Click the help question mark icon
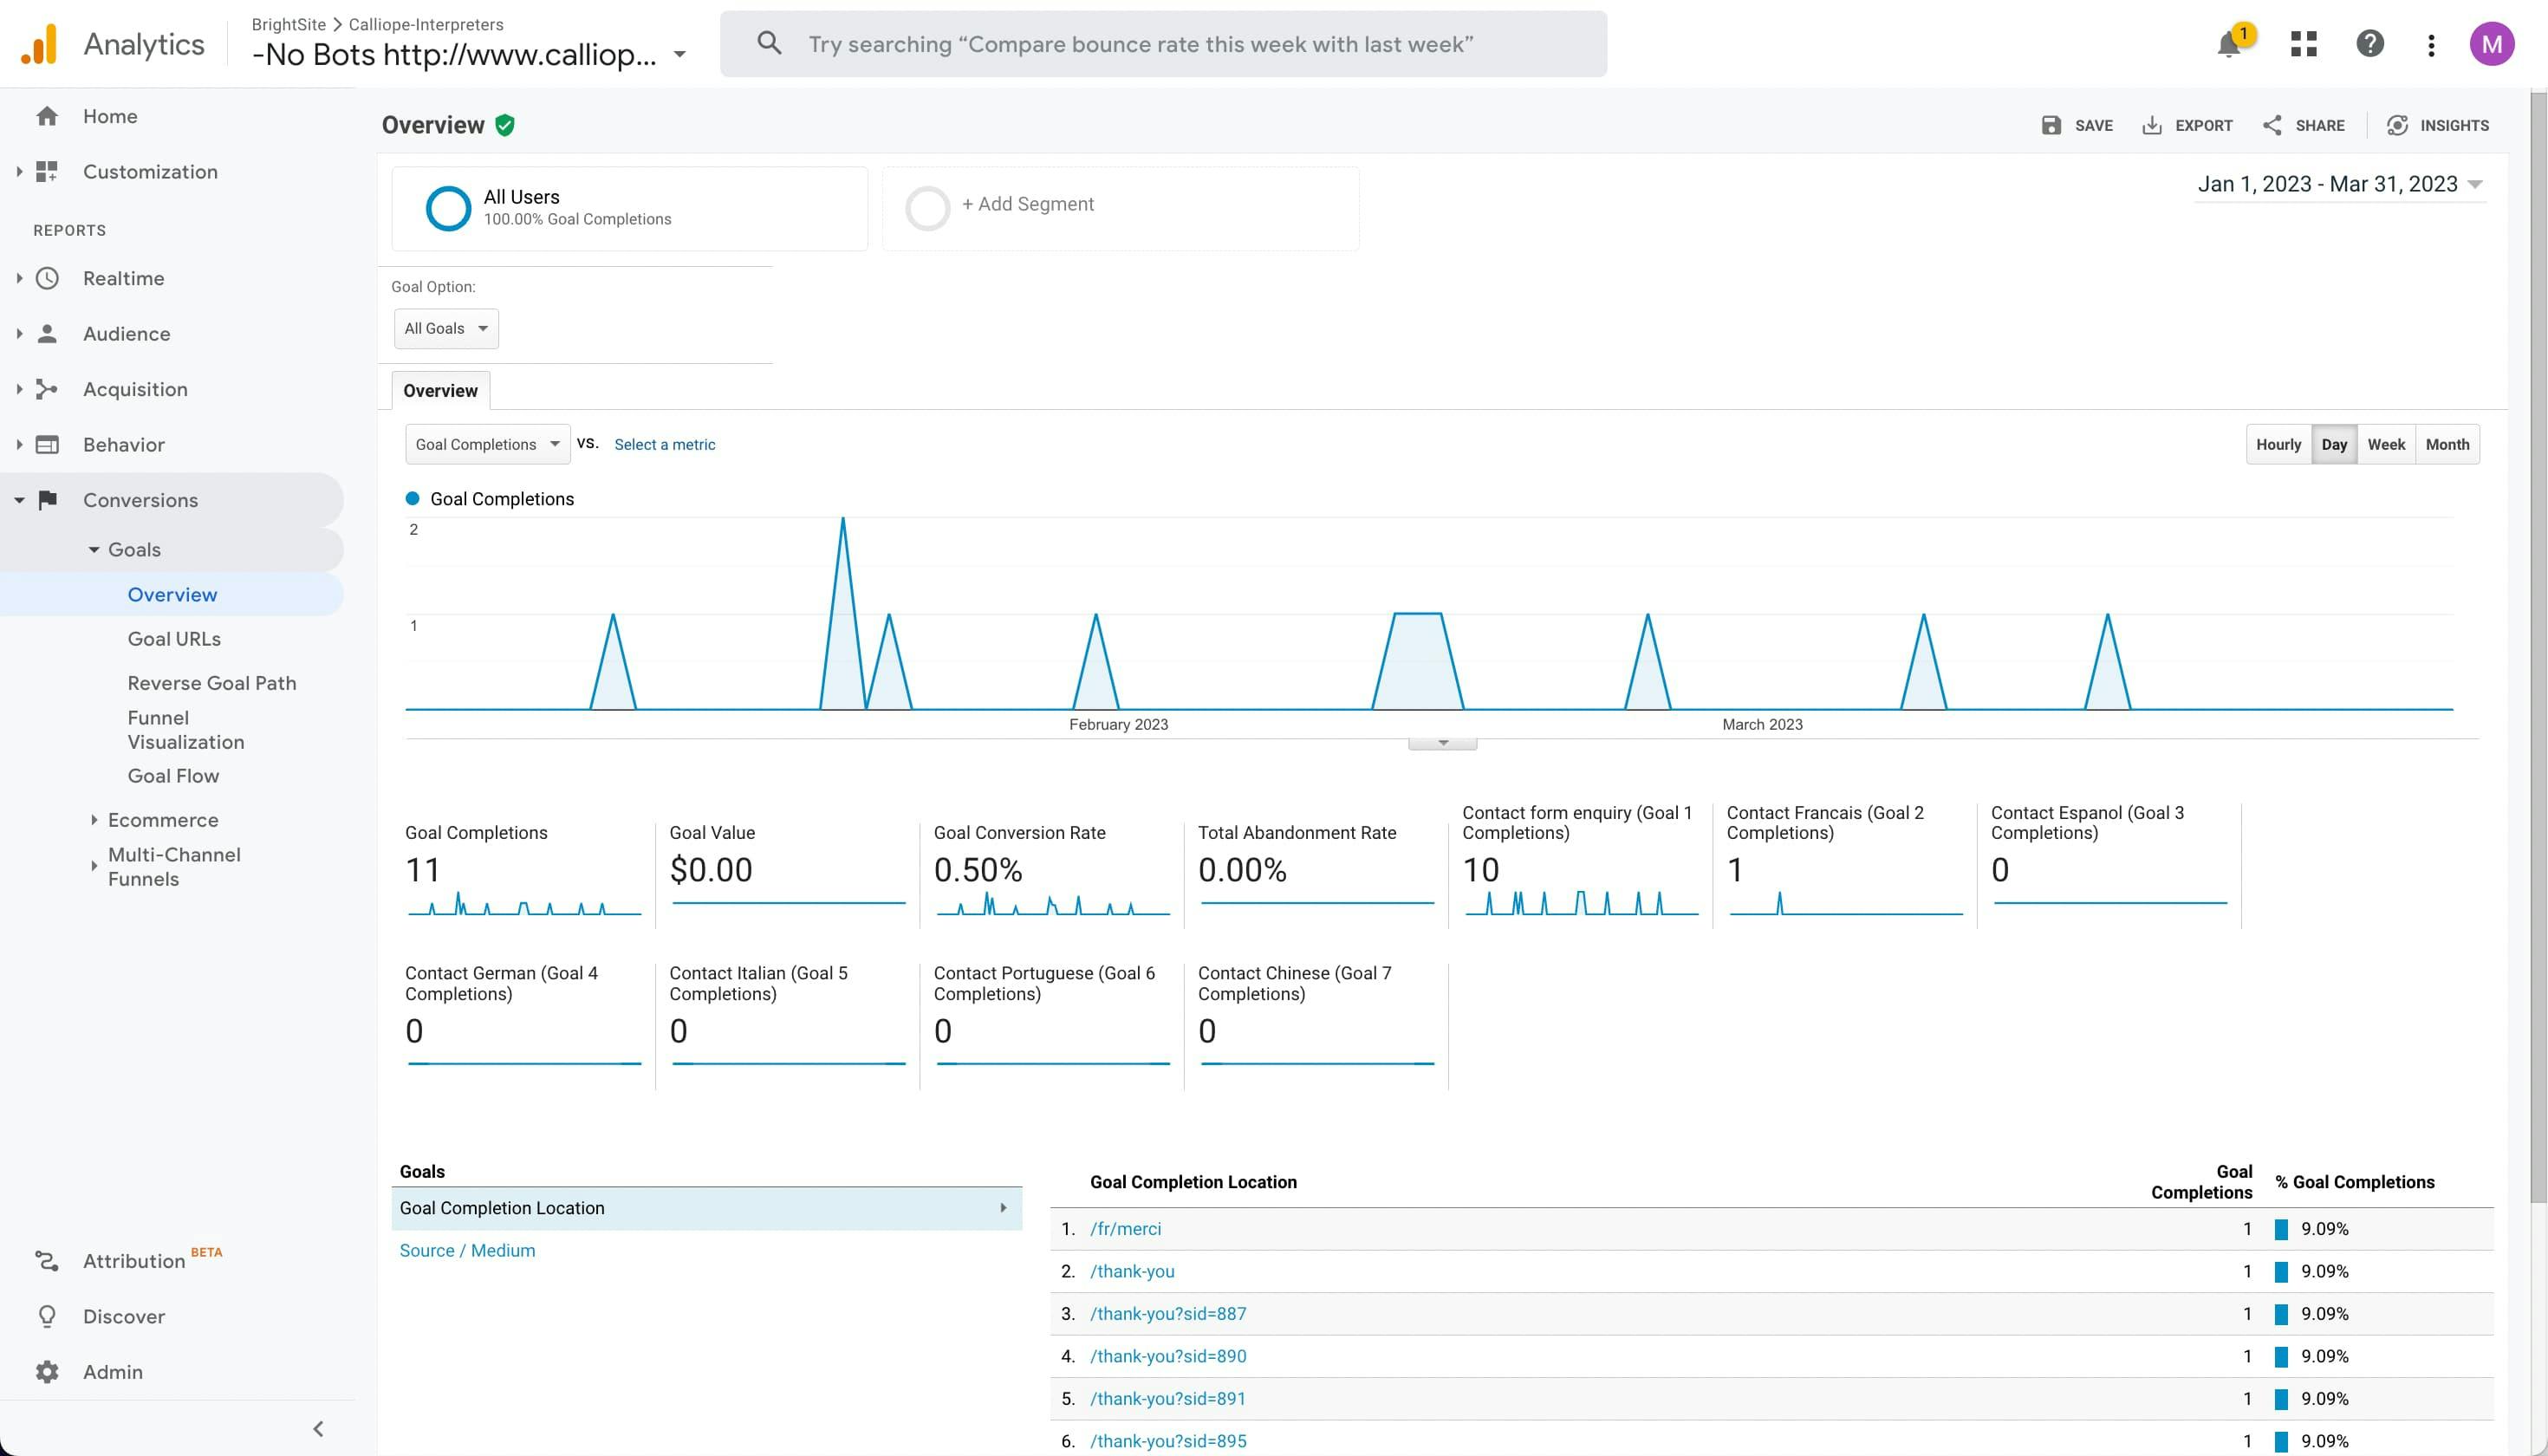The height and width of the screenshot is (1456, 2548). click(x=2369, y=44)
